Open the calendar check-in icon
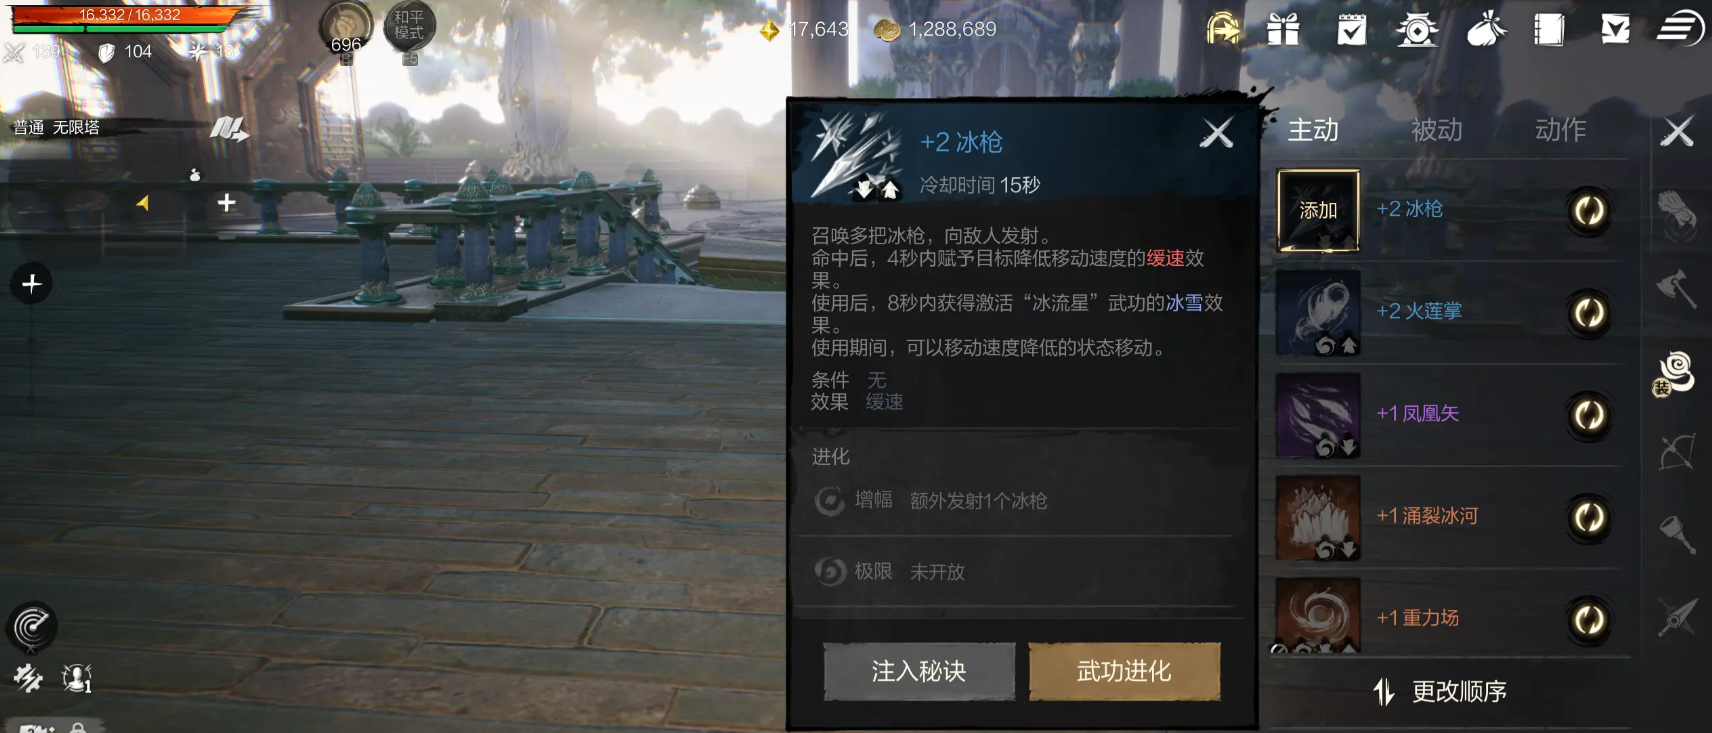1712x733 pixels. (x=1352, y=29)
